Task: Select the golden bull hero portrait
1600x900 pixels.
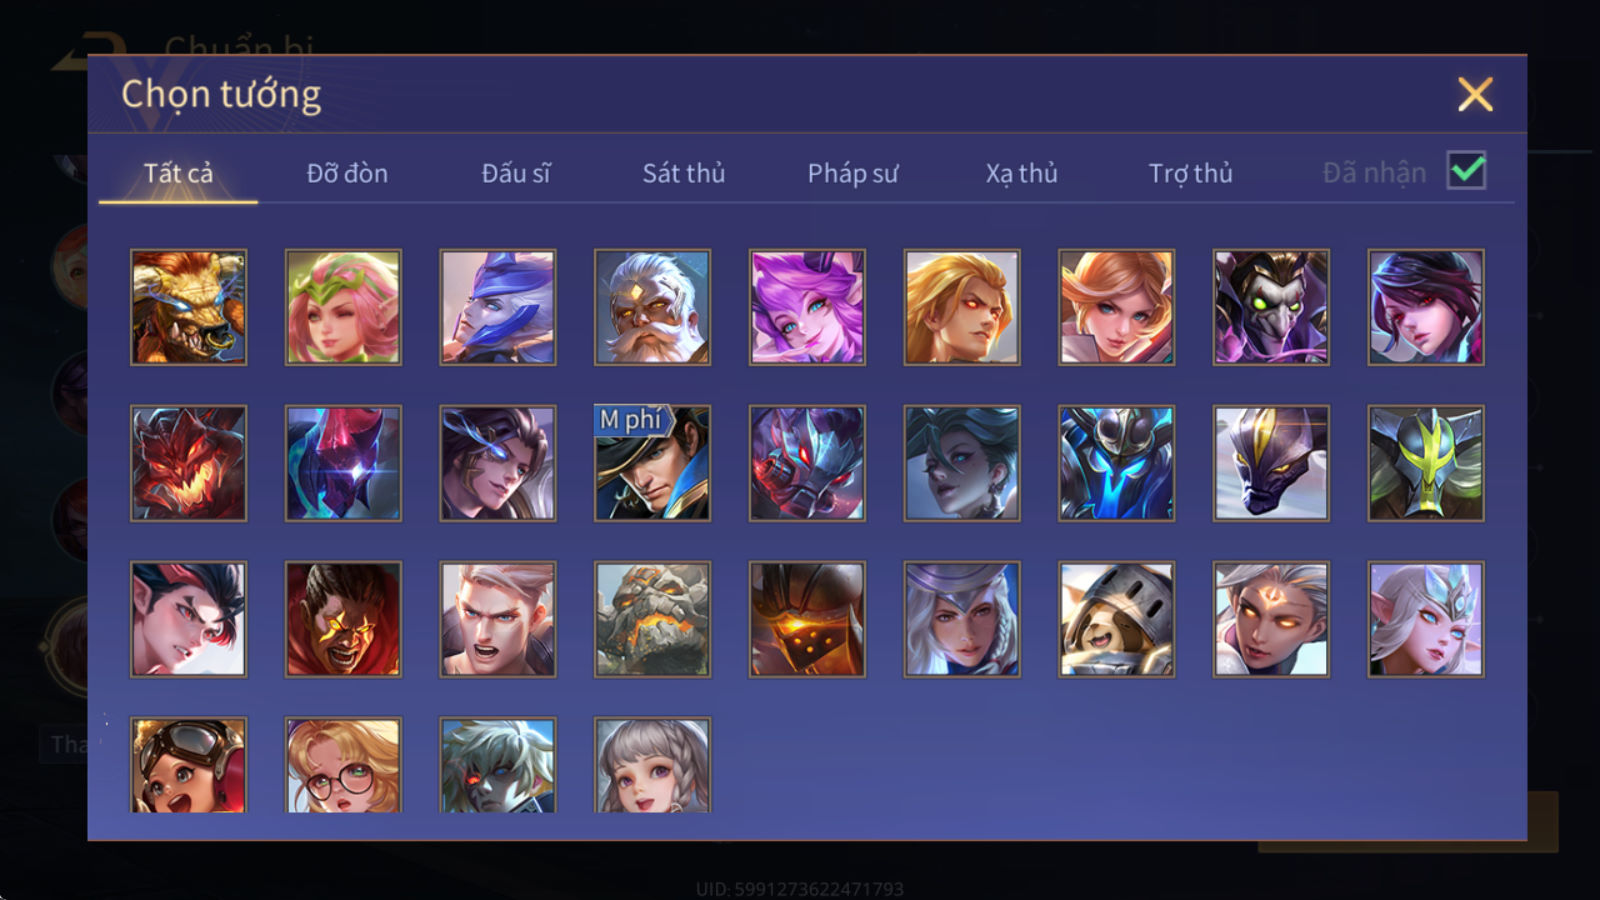Action: pos(188,307)
